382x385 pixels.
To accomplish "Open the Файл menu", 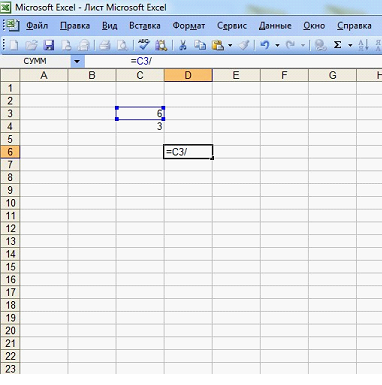I will pyautogui.click(x=37, y=26).
